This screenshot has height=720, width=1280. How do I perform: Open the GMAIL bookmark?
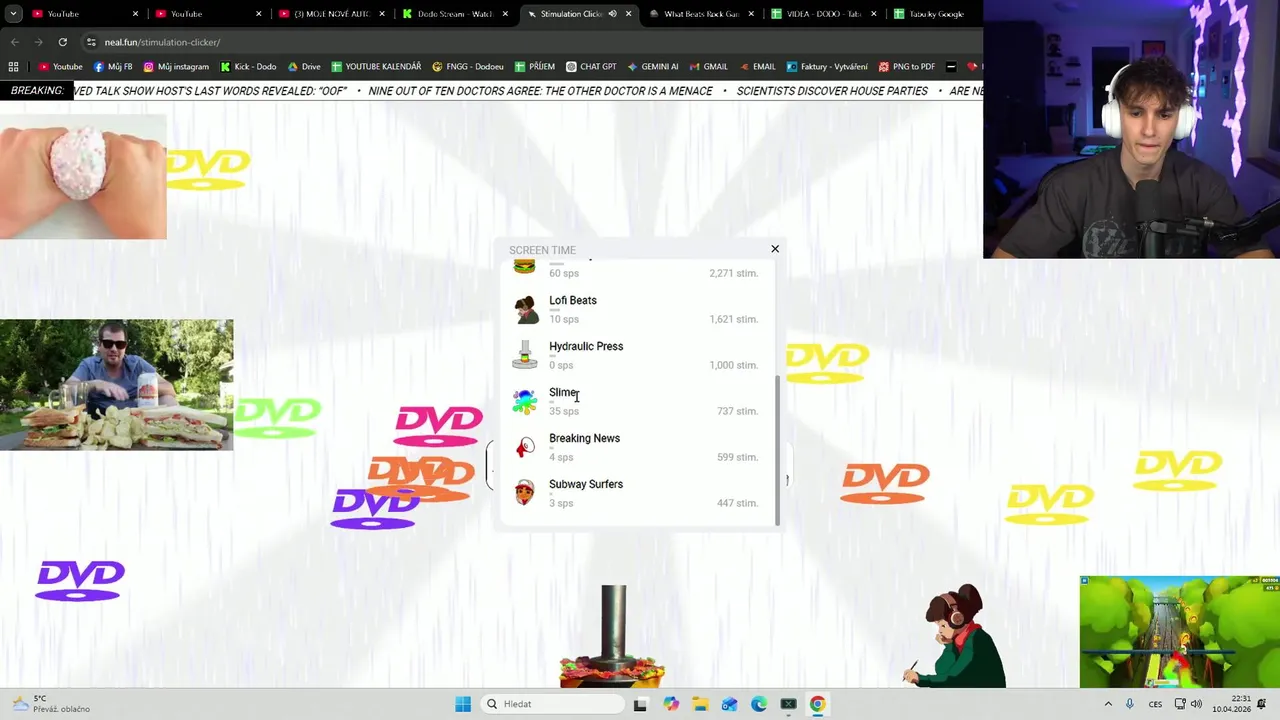pos(708,67)
